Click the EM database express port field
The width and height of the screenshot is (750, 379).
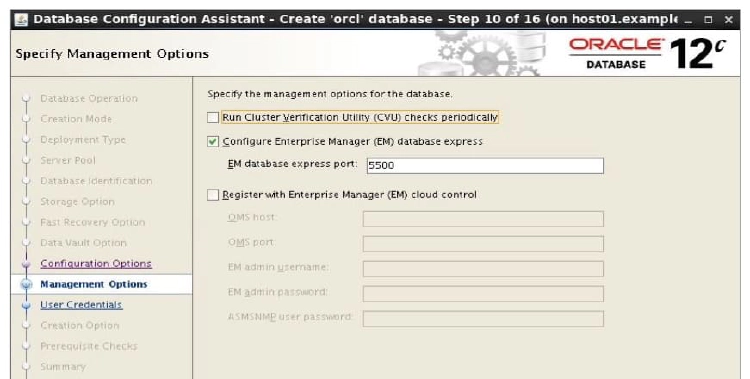click(x=485, y=166)
